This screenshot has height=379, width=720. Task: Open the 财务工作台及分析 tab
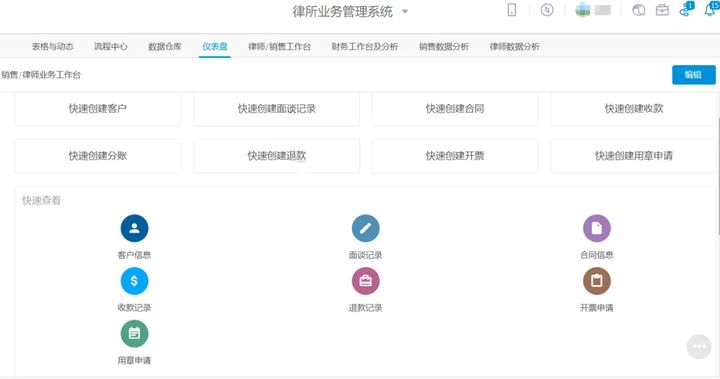click(365, 46)
